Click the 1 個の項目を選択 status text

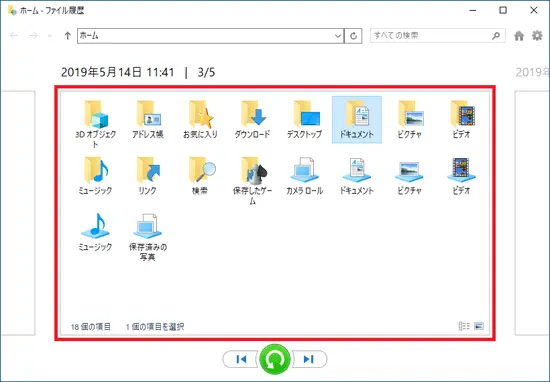click(155, 327)
